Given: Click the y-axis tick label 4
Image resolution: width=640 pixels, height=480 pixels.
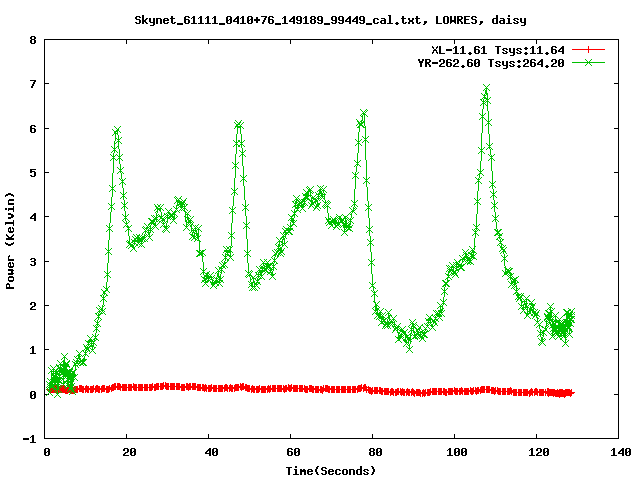Looking at the screenshot, I should tap(33, 218).
